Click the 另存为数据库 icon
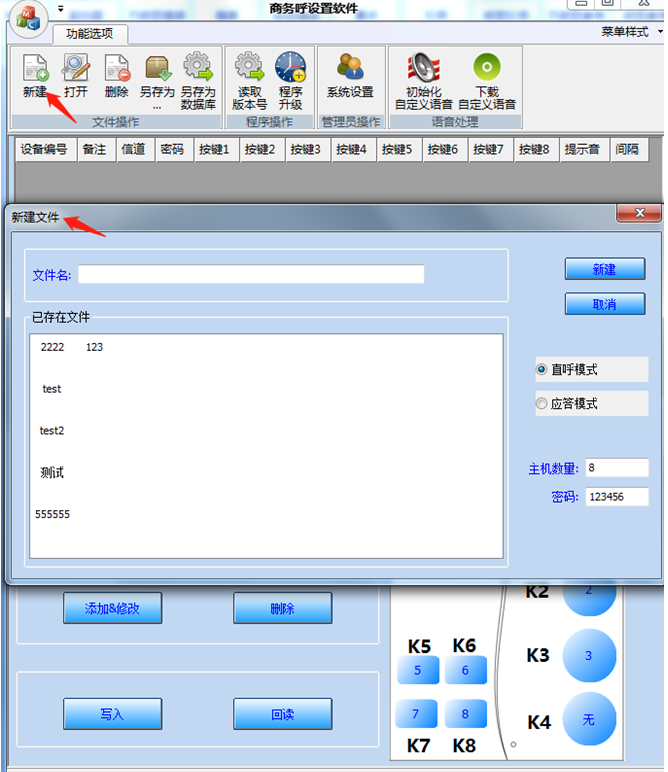Screen dimensions: 668x772 pos(198,69)
